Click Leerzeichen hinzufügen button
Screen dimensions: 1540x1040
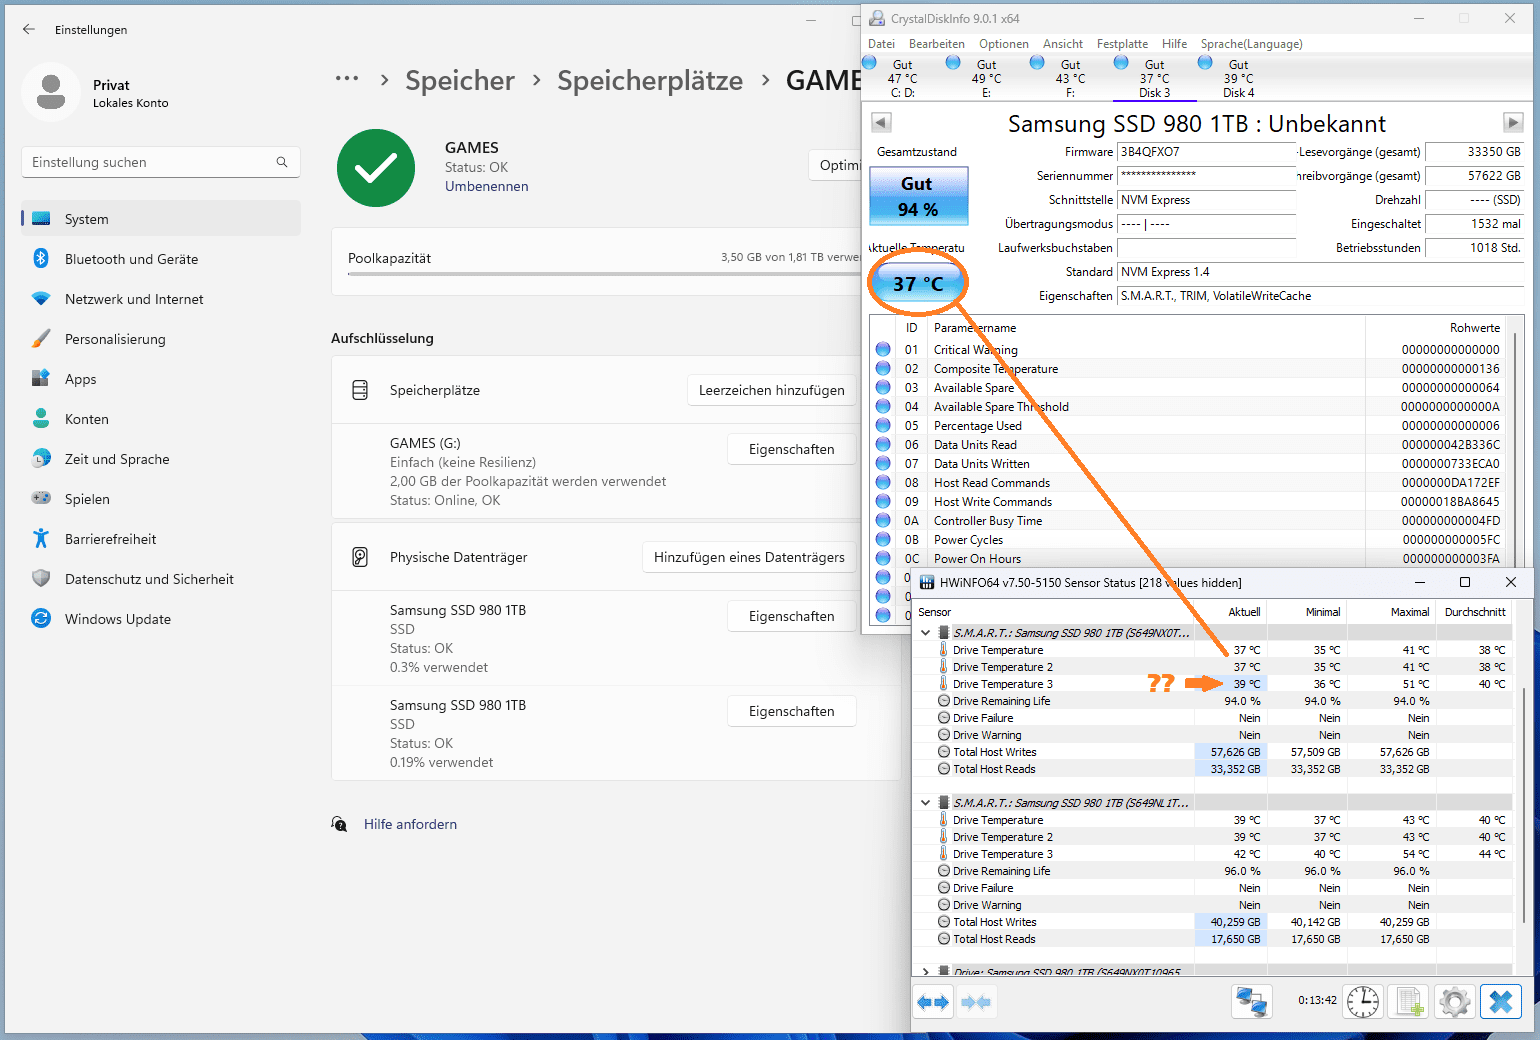point(771,390)
